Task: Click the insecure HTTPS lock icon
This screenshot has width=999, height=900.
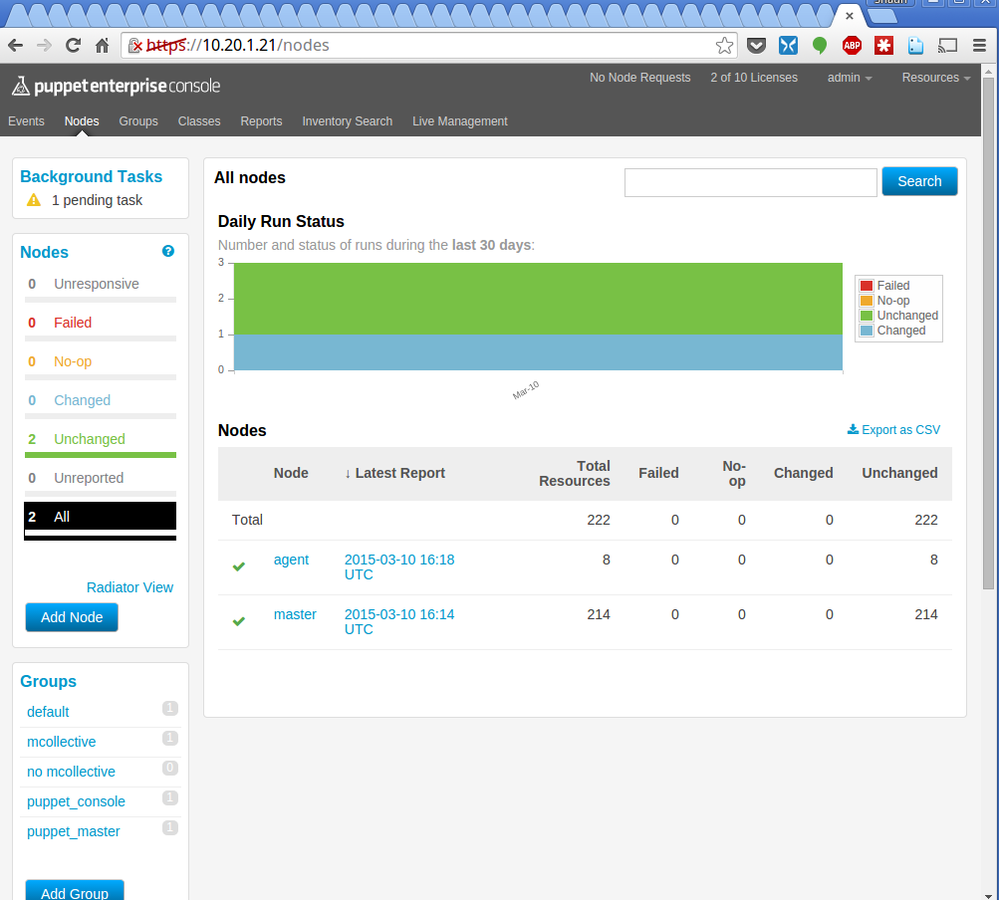Action: pos(135,45)
